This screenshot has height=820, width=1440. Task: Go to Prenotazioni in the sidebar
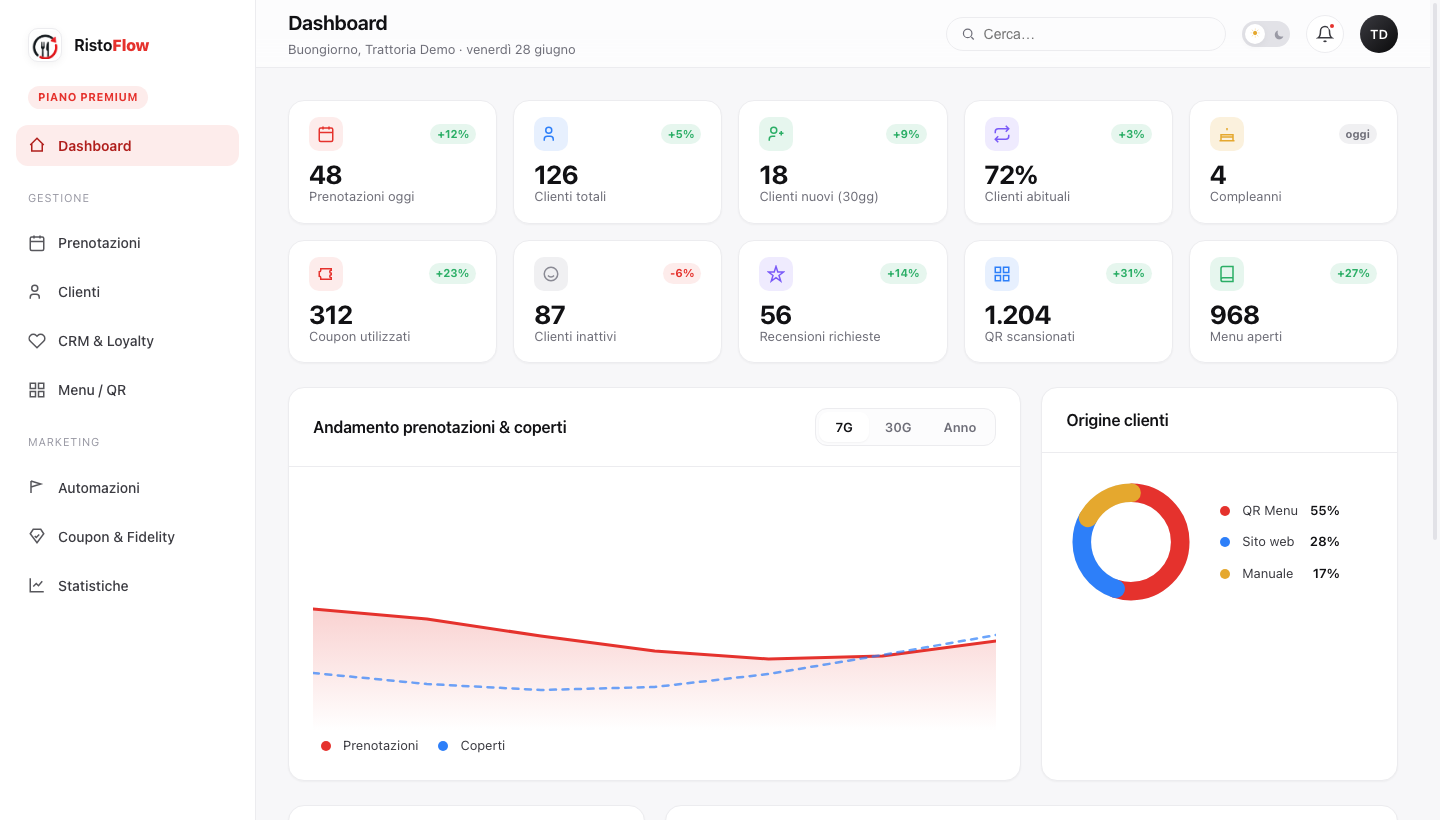click(128, 243)
